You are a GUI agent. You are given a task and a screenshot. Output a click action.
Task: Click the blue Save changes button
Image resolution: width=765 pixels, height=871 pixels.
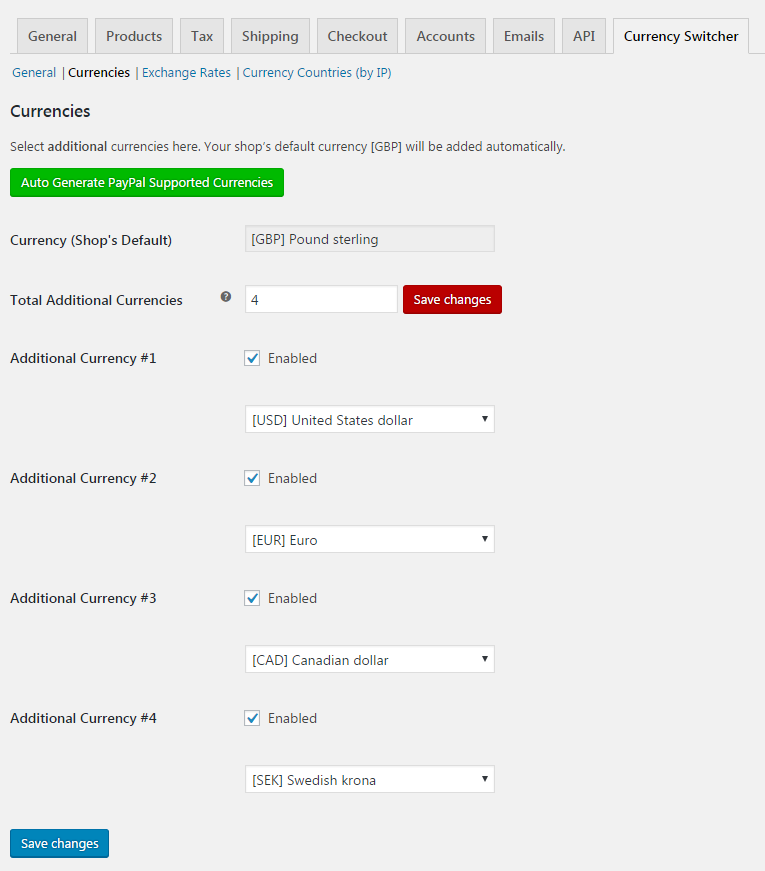pyautogui.click(x=59, y=843)
